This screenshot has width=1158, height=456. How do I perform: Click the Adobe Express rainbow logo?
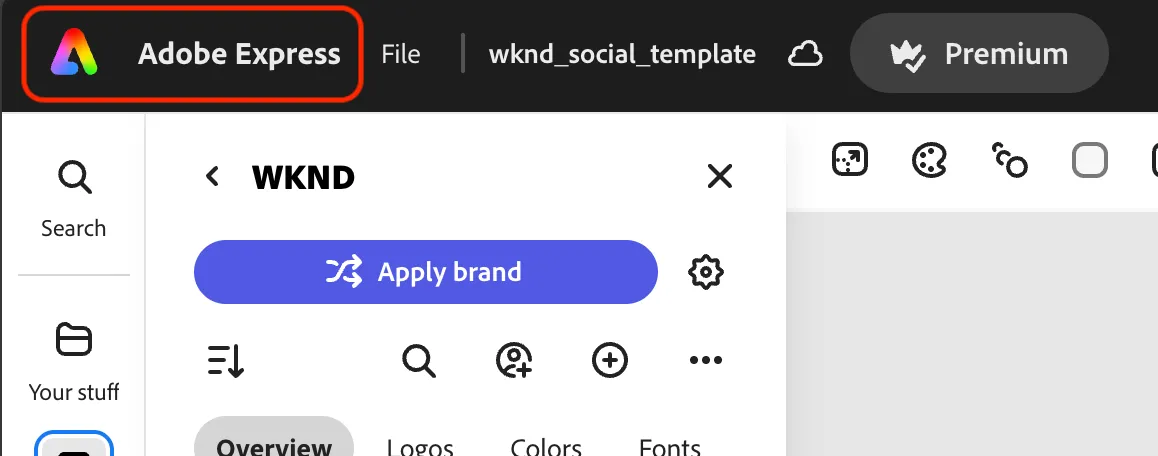[x=74, y=52]
